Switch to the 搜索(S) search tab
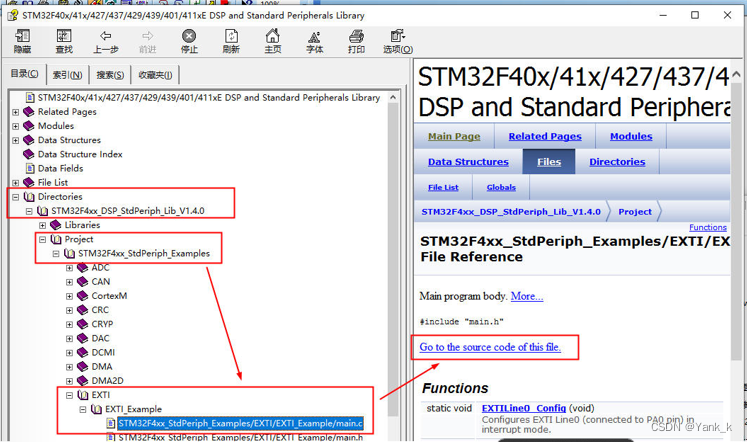Viewport: 747px width, 442px height. 110,75
